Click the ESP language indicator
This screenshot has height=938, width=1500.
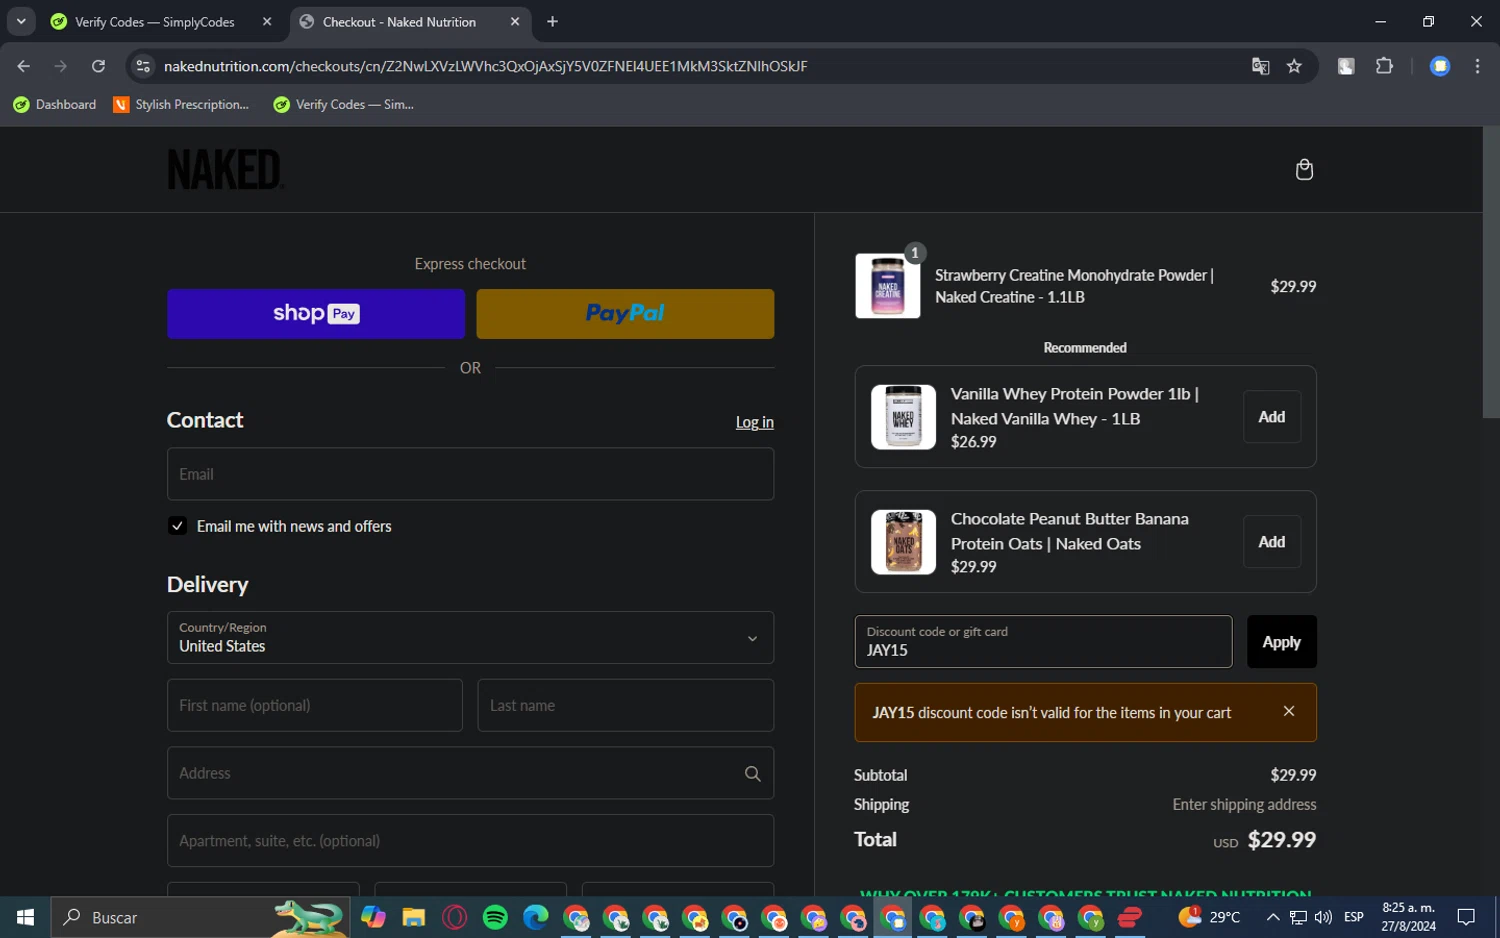coord(1354,917)
